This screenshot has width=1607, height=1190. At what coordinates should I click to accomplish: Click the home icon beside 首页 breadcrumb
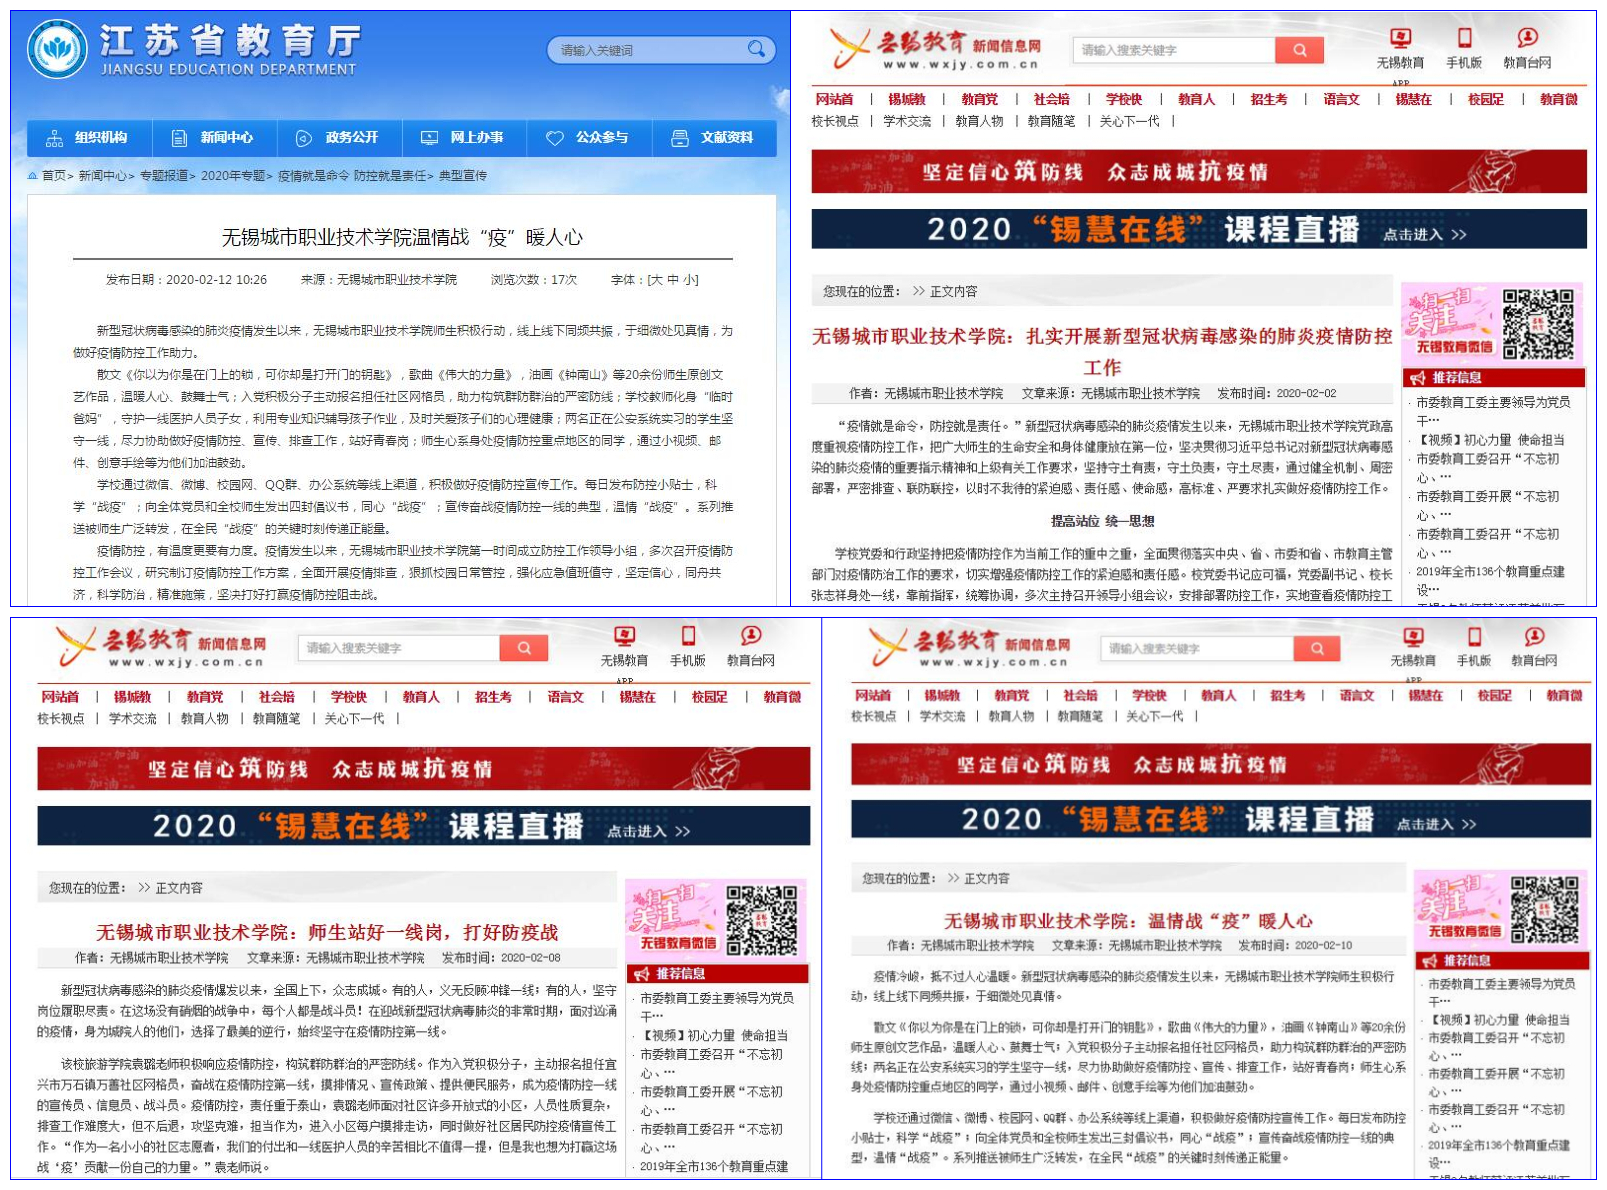[33, 176]
